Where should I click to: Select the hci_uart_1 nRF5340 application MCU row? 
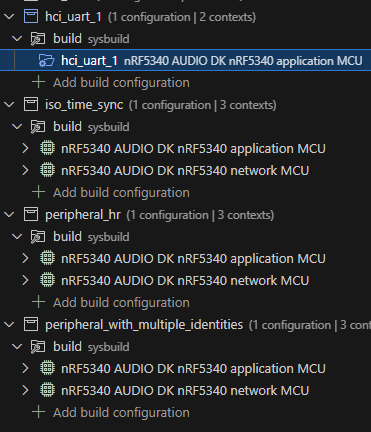click(185, 61)
